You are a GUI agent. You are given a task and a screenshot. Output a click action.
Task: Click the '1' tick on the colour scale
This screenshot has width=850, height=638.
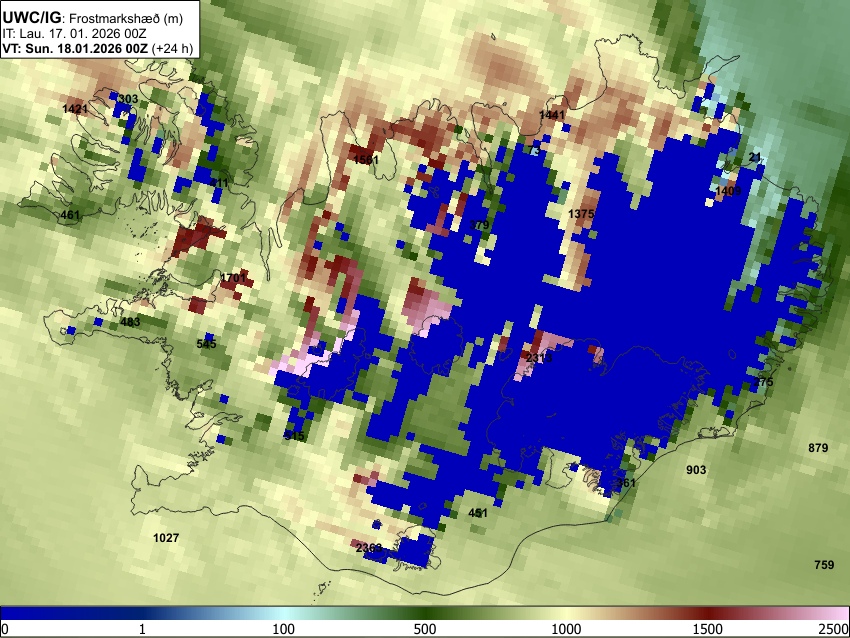coord(142,629)
